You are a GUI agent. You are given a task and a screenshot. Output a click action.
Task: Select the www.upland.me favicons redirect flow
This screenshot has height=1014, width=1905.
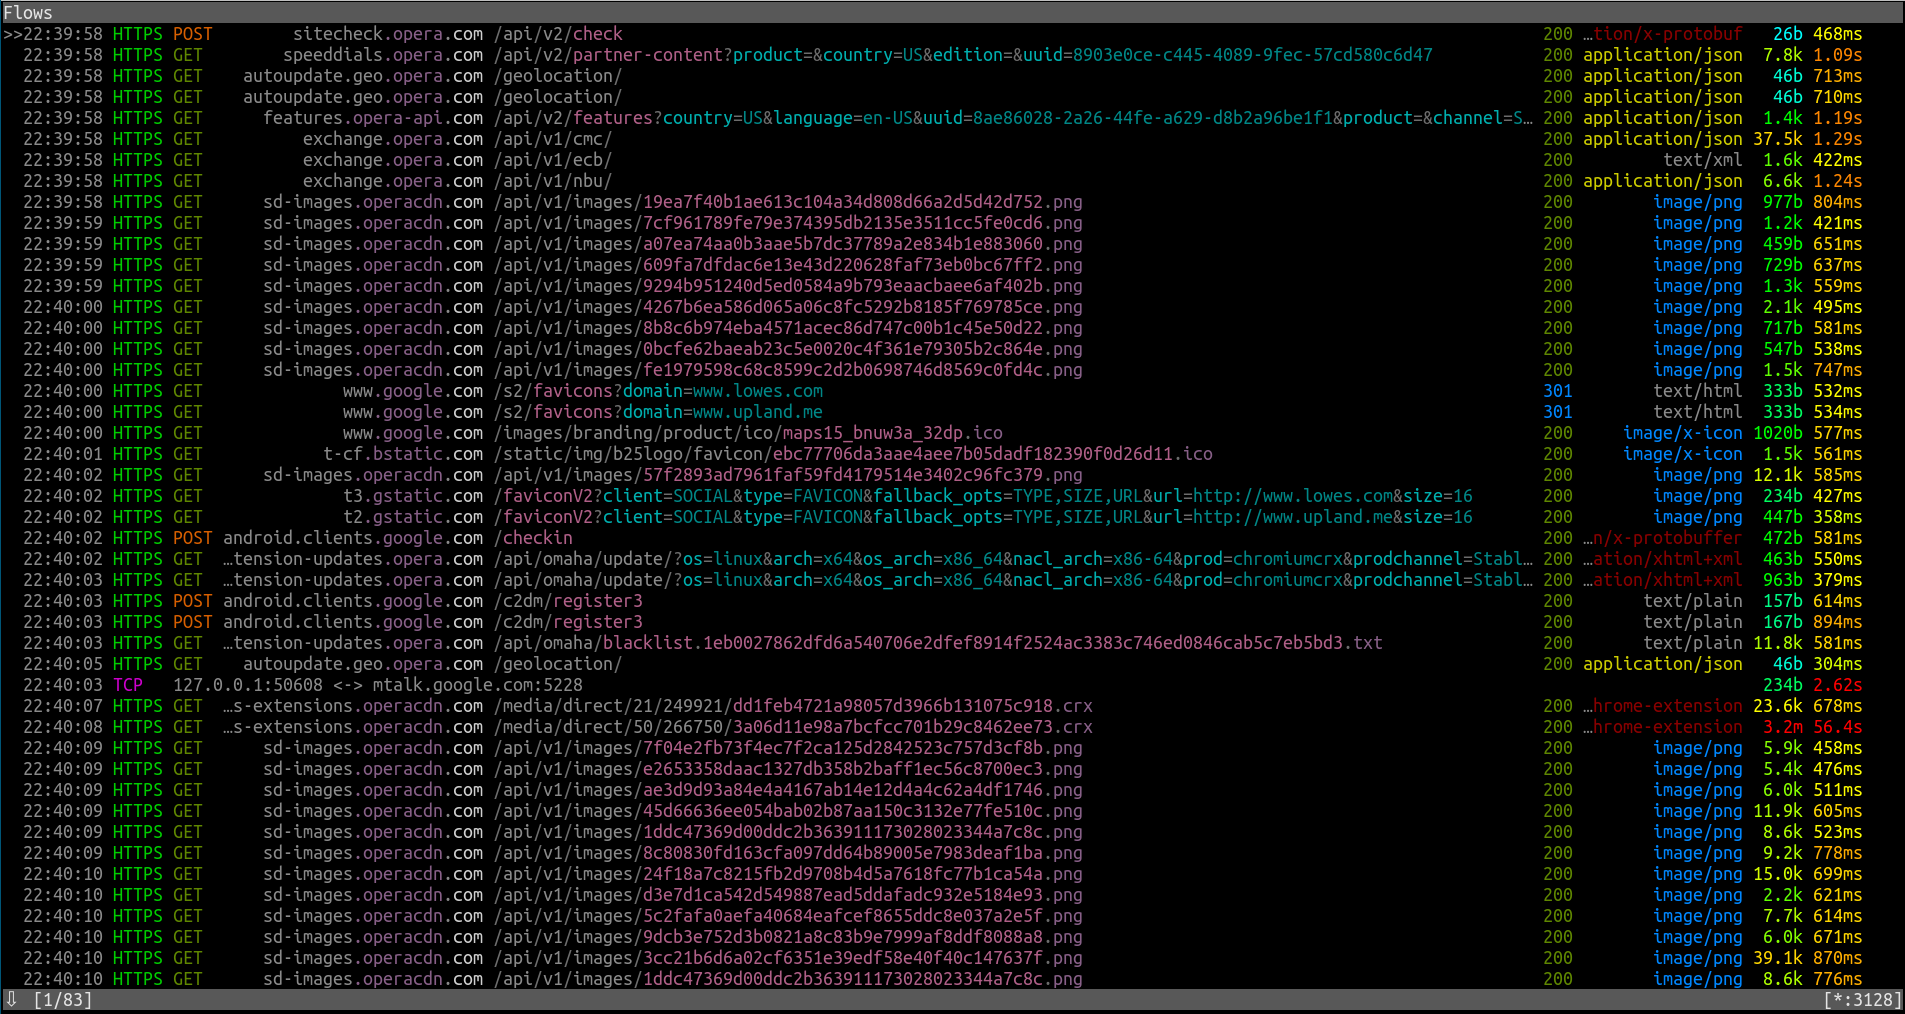pyautogui.click(x=952, y=412)
